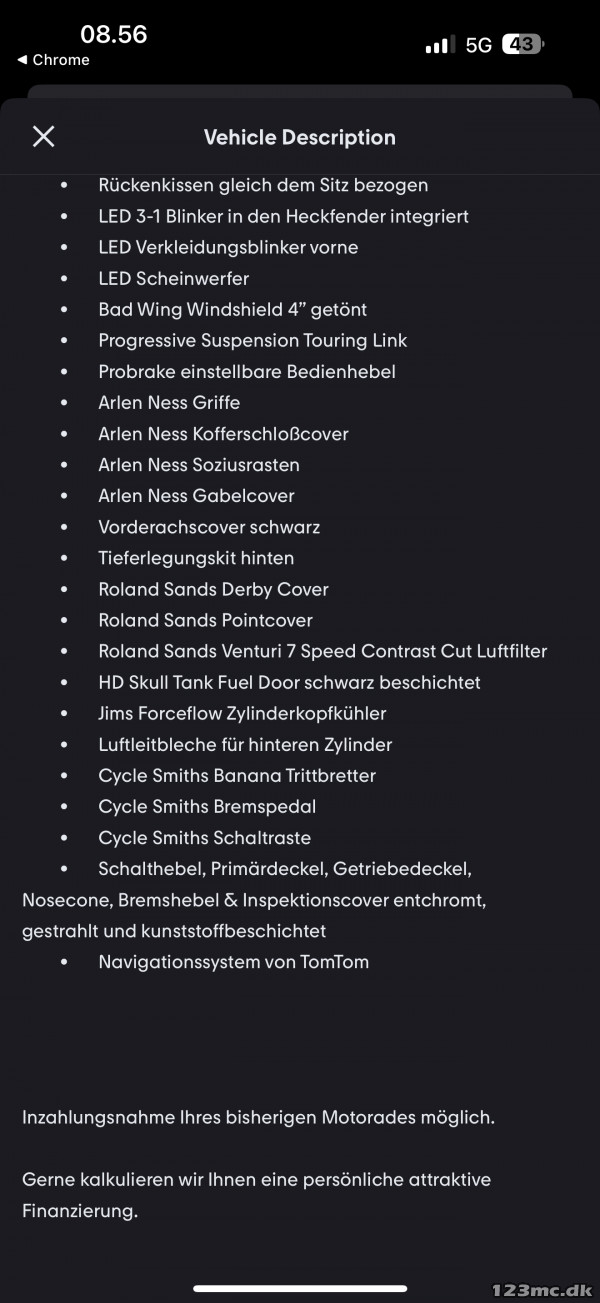Tap the 08.56 clock in status bar
600x1303 pixels.
click(x=114, y=34)
